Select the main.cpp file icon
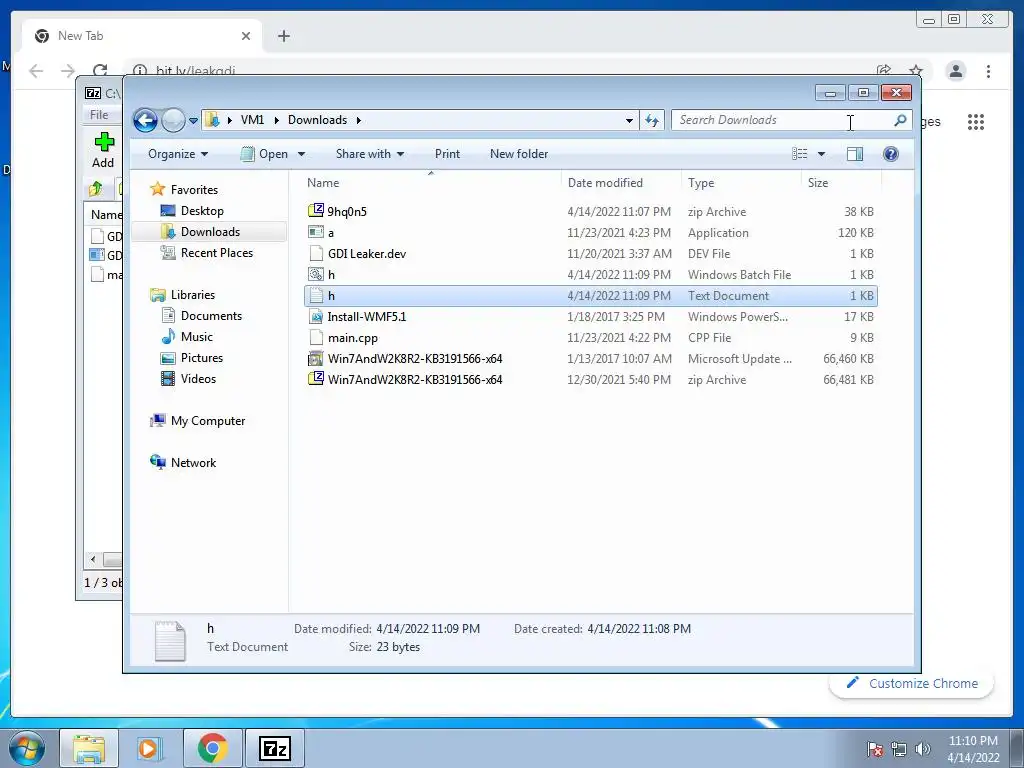1024x768 pixels. [316, 338]
